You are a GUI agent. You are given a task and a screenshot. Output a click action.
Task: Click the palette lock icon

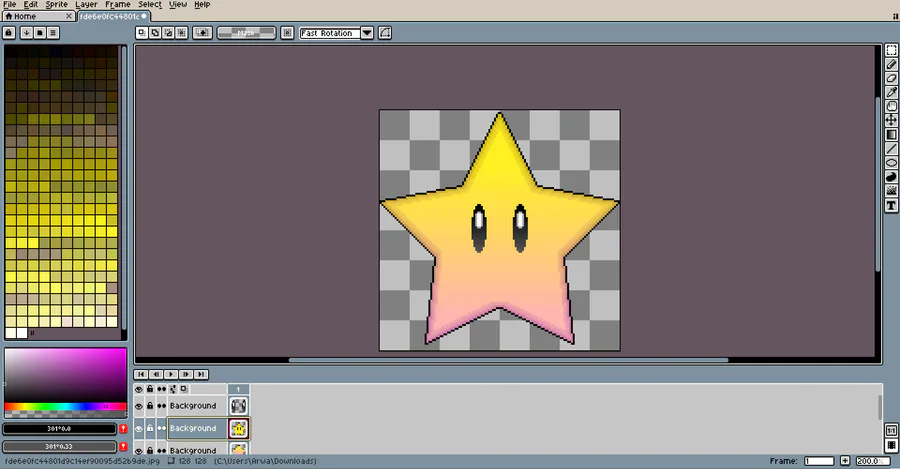[x=9, y=33]
